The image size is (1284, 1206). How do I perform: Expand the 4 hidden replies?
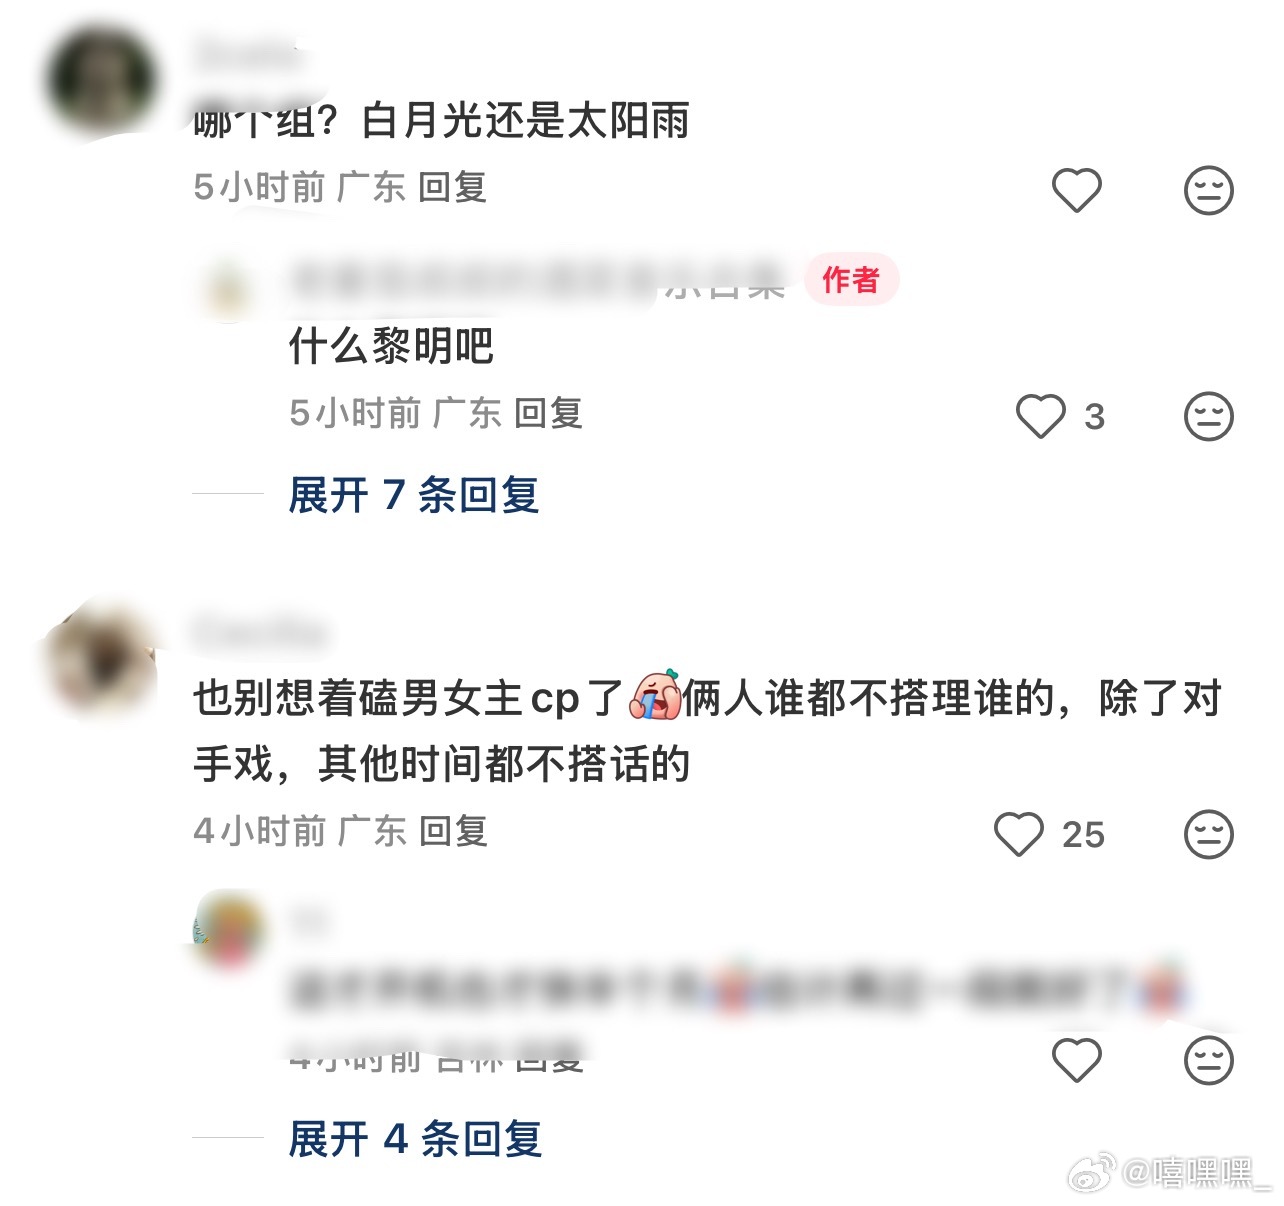tap(415, 1139)
